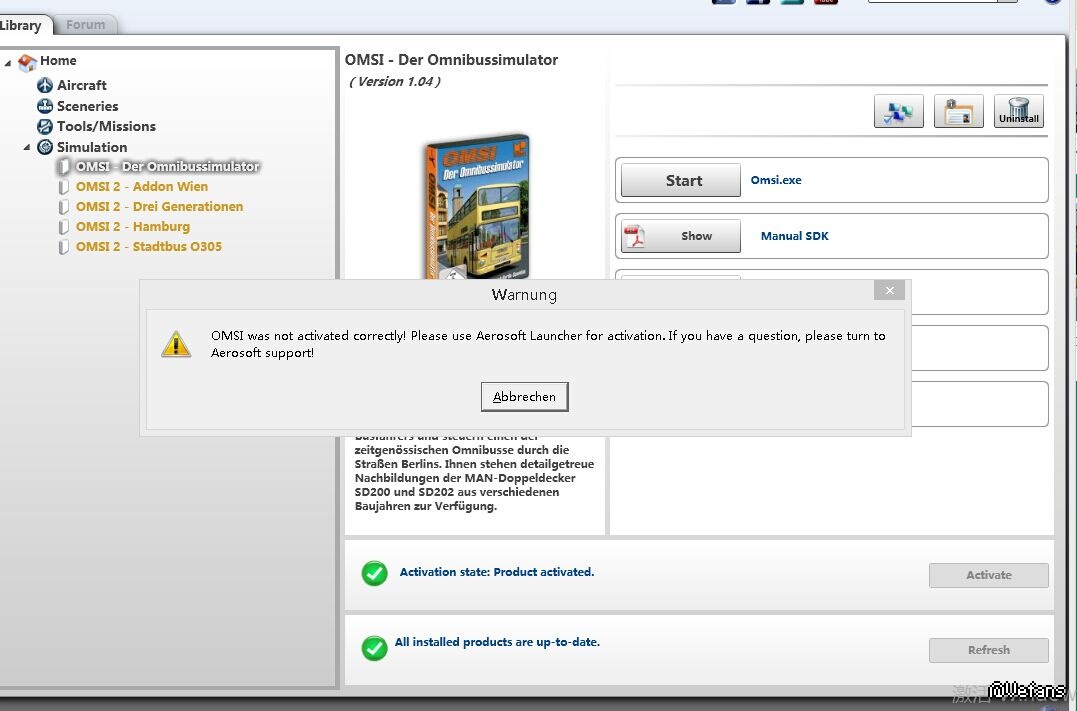Select OMSI 2 - Addon Wien
The height and width of the screenshot is (711, 1077).
pos(141,187)
